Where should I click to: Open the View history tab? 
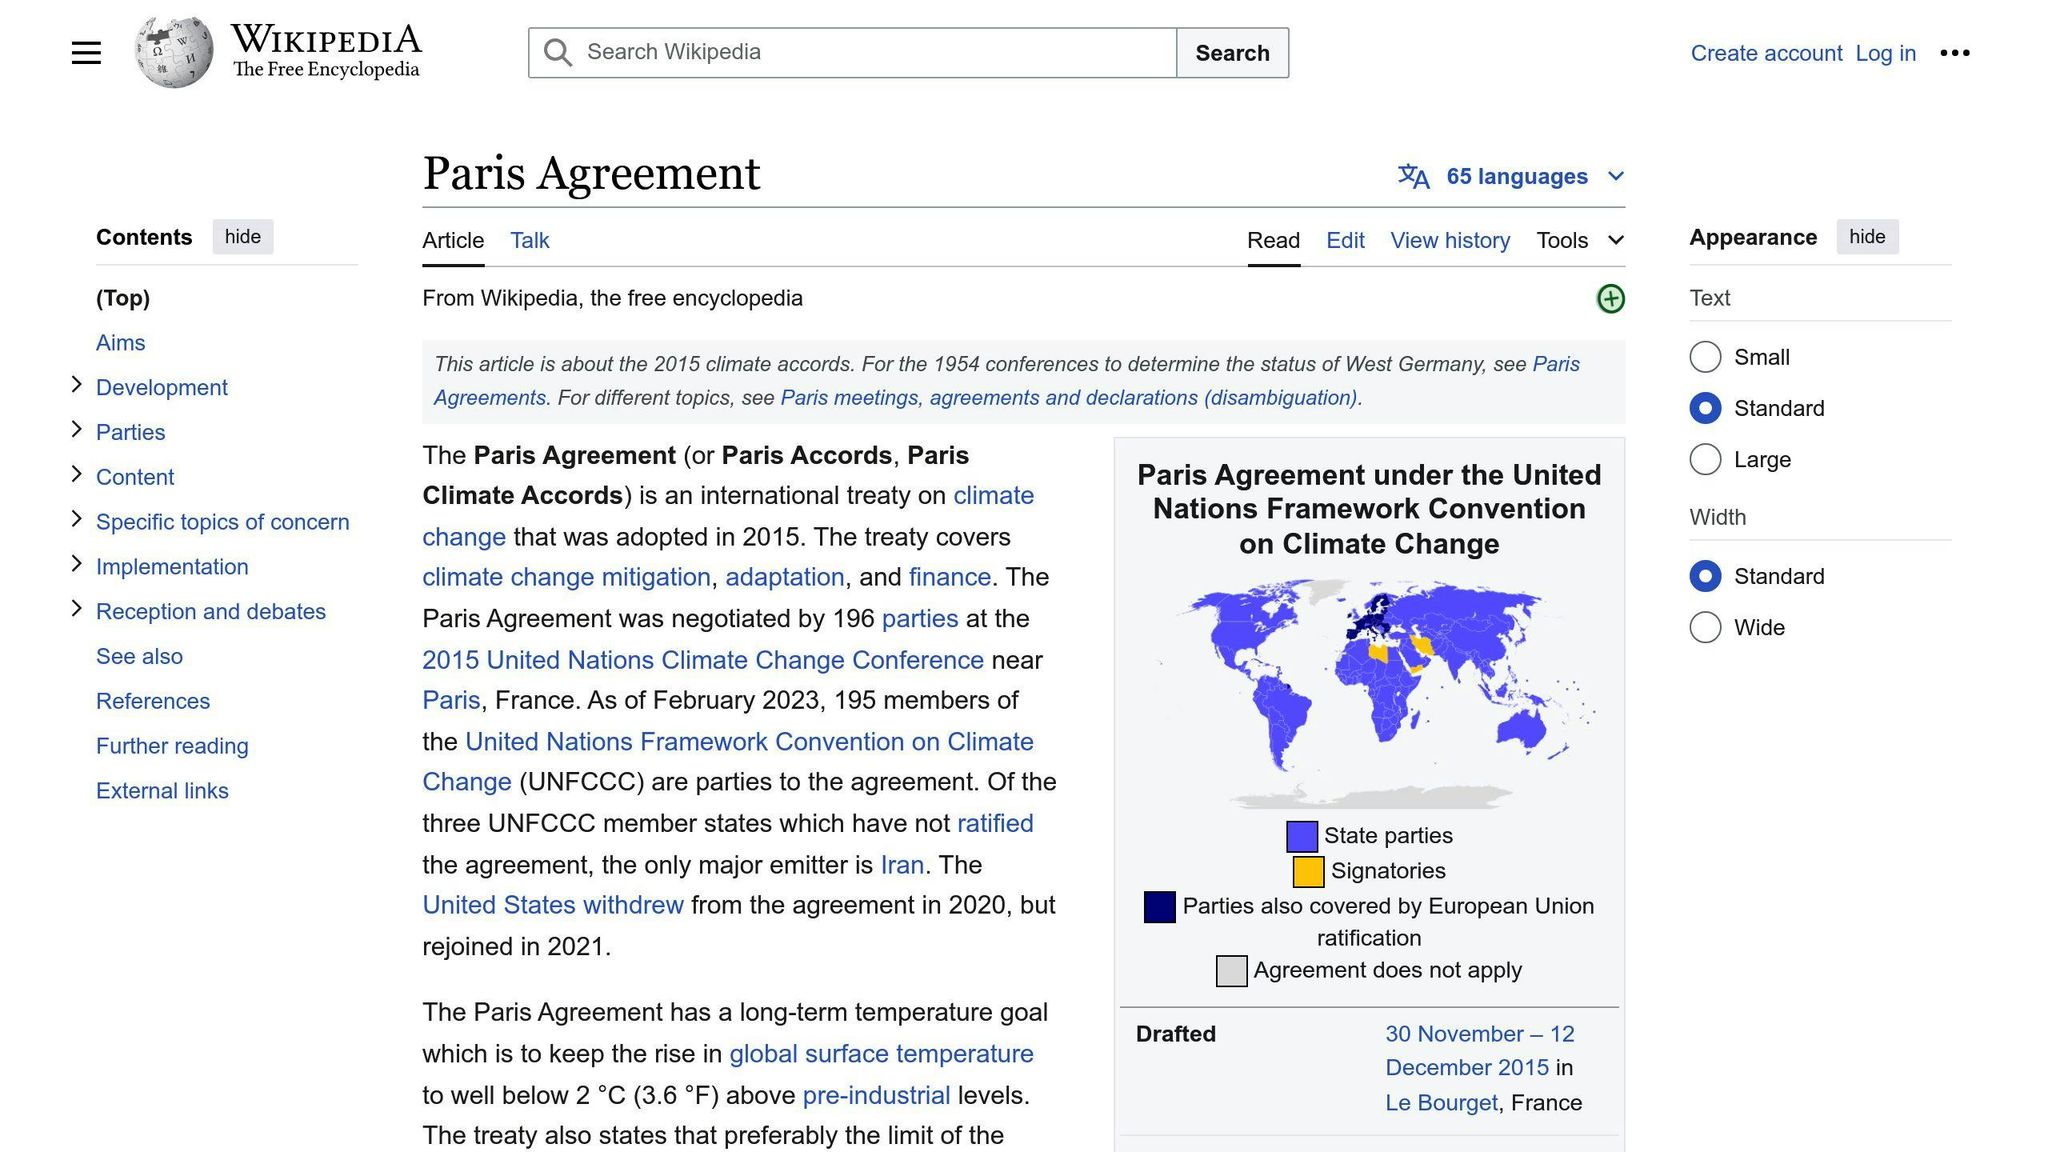(x=1450, y=240)
